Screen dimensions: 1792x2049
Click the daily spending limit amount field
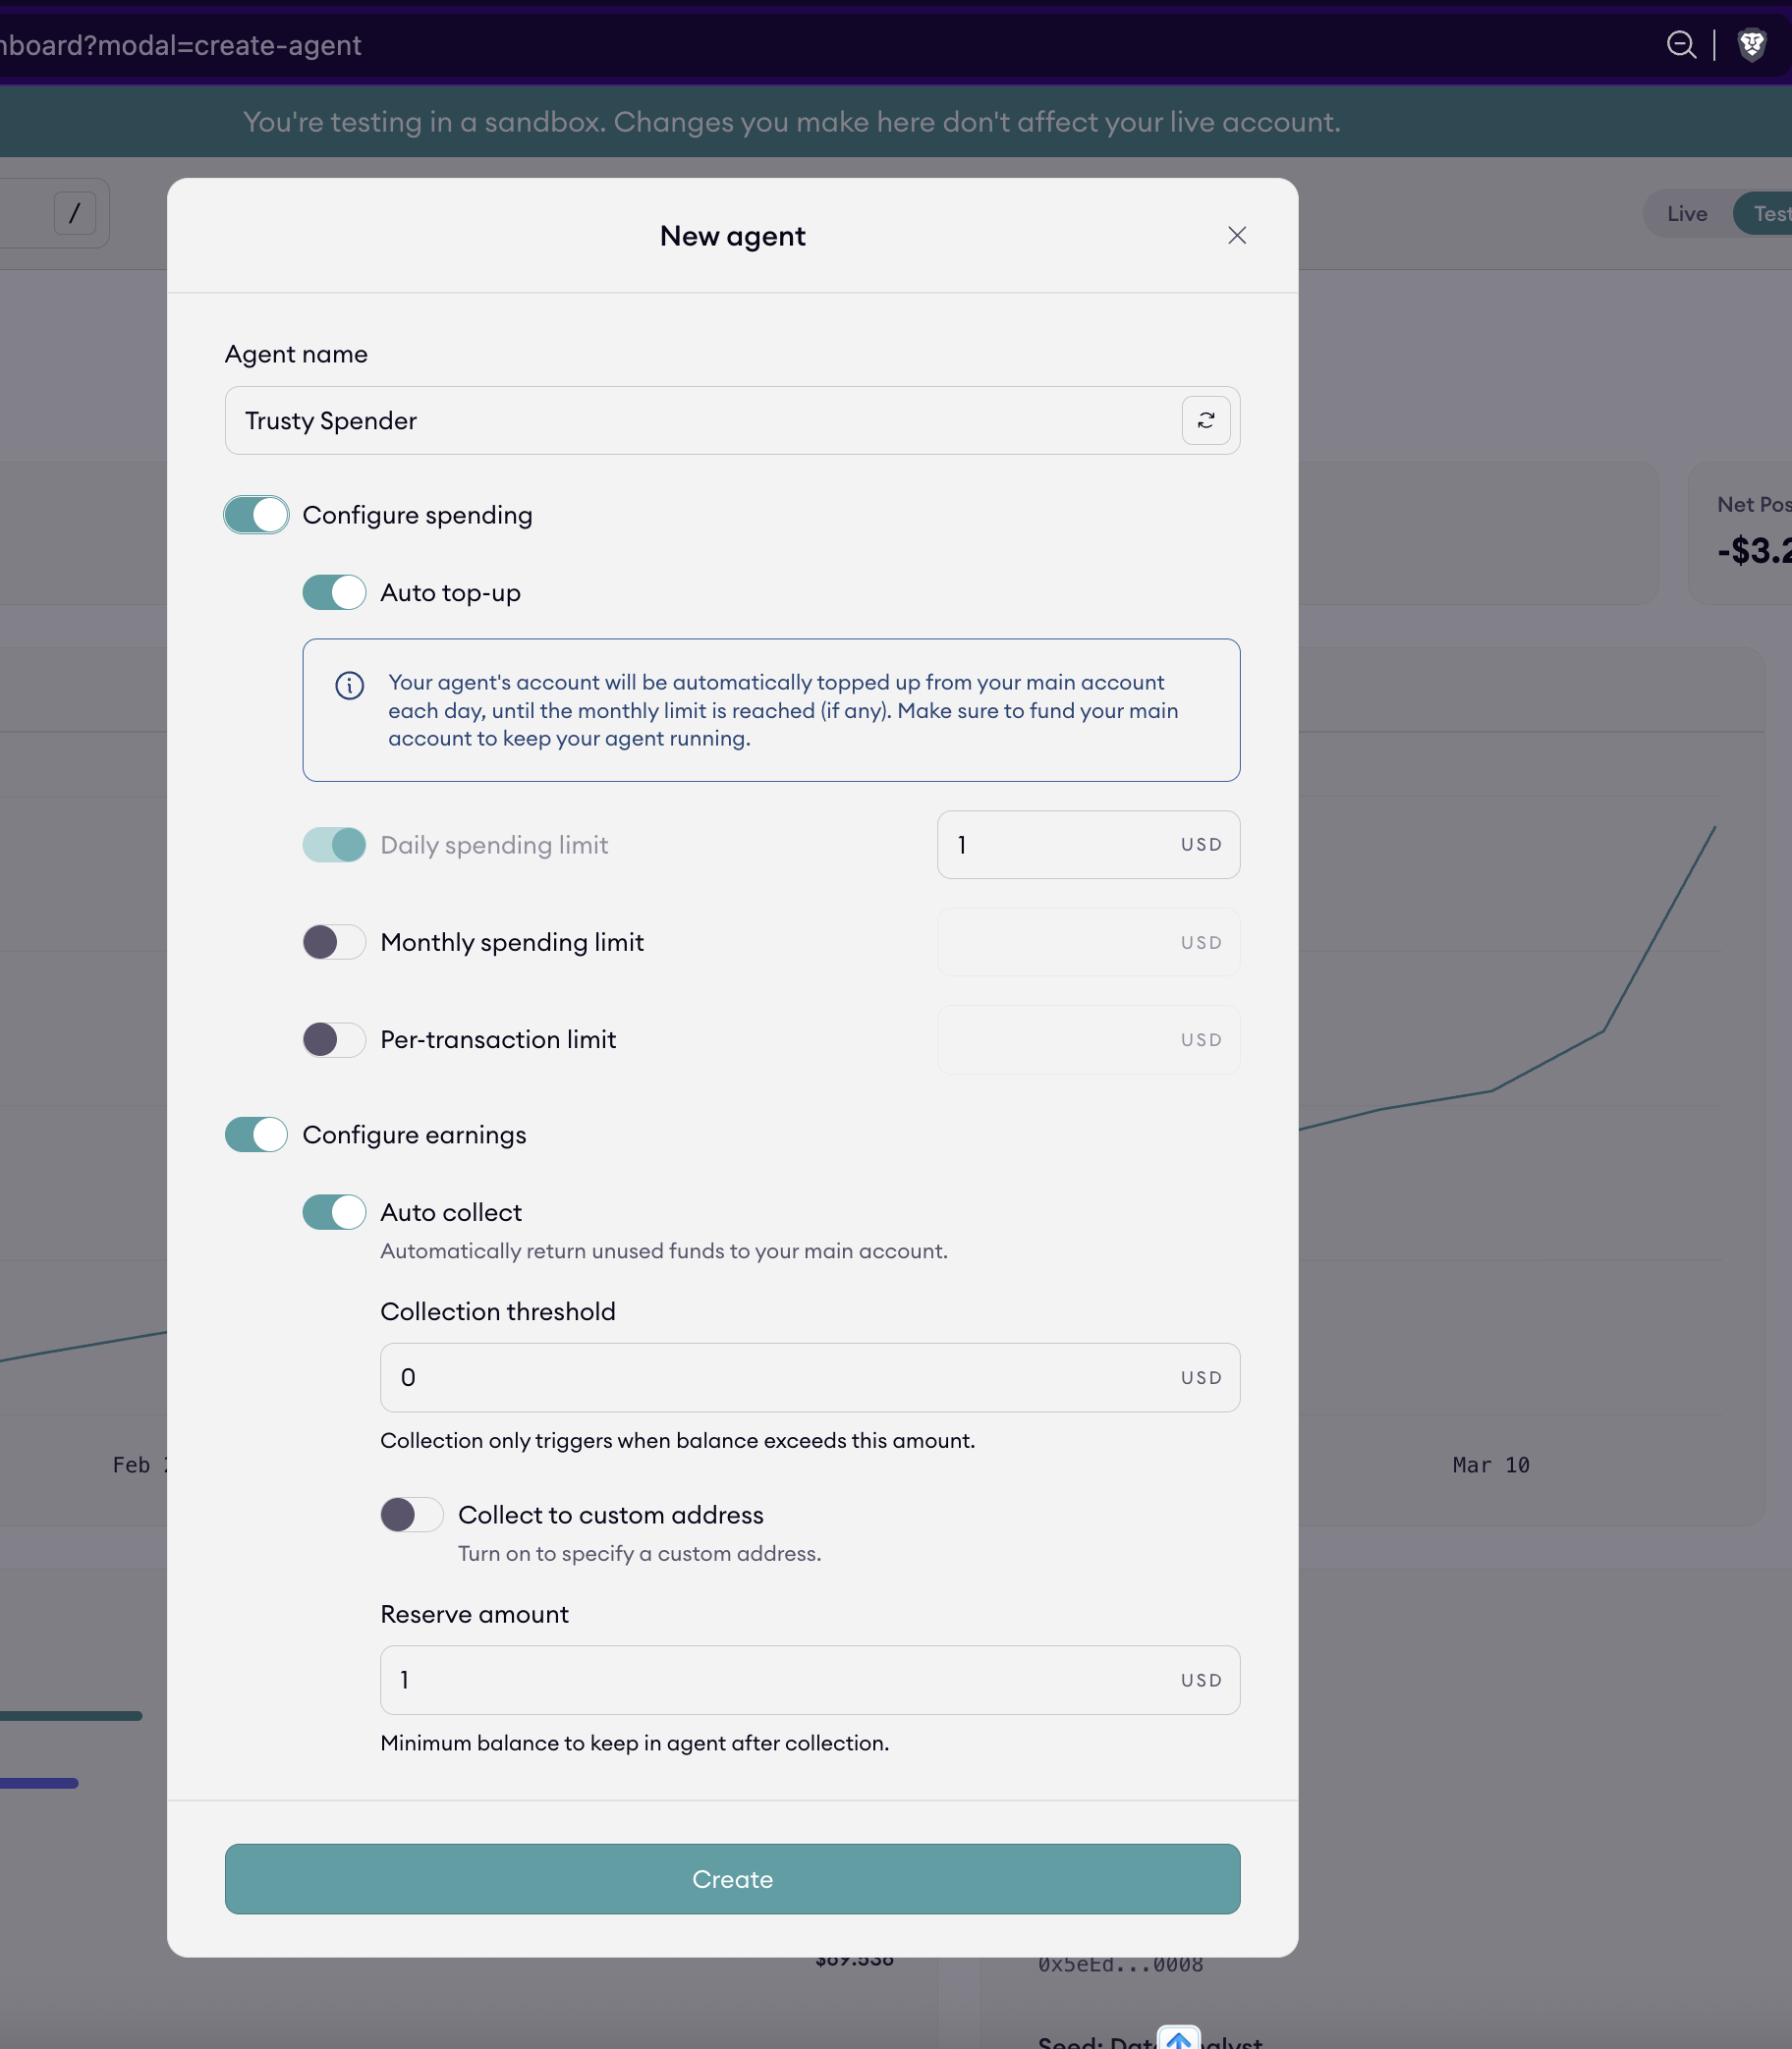(x=1060, y=845)
